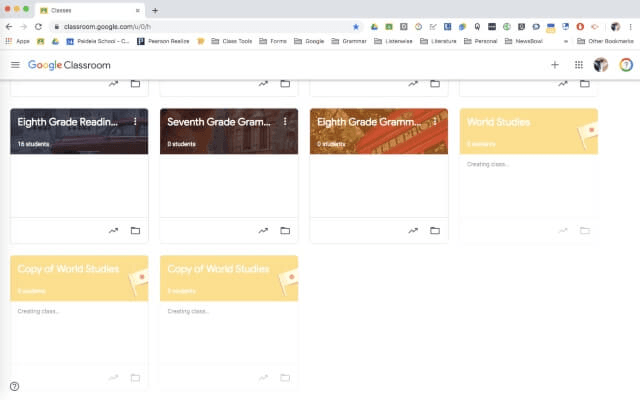Screen dimensions: 640x400
Task: Open the Google bookmark folder
Action: (309, 41)
